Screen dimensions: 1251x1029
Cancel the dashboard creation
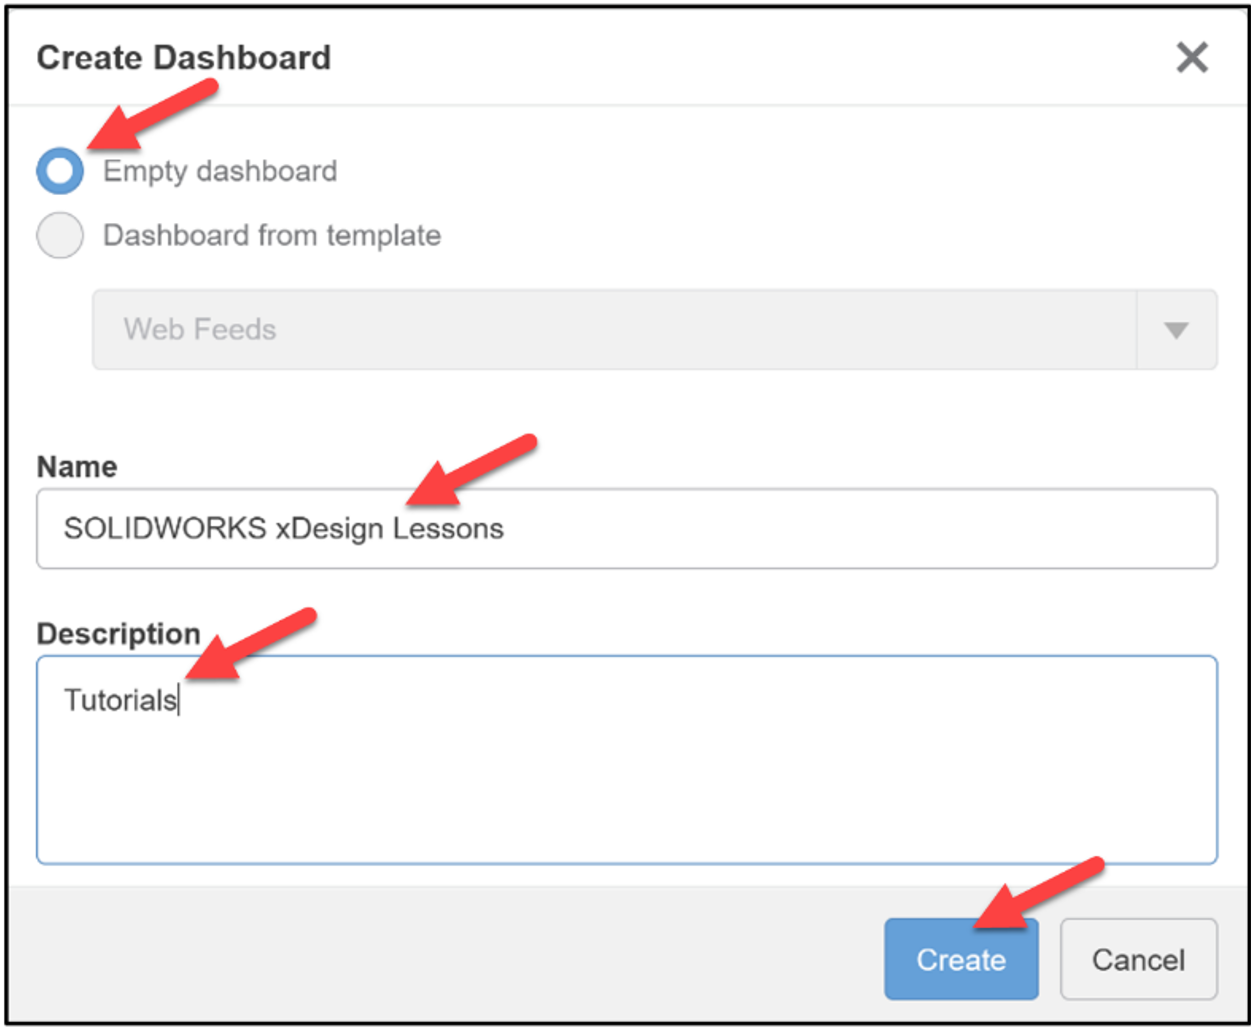[x=1138, y=959]
